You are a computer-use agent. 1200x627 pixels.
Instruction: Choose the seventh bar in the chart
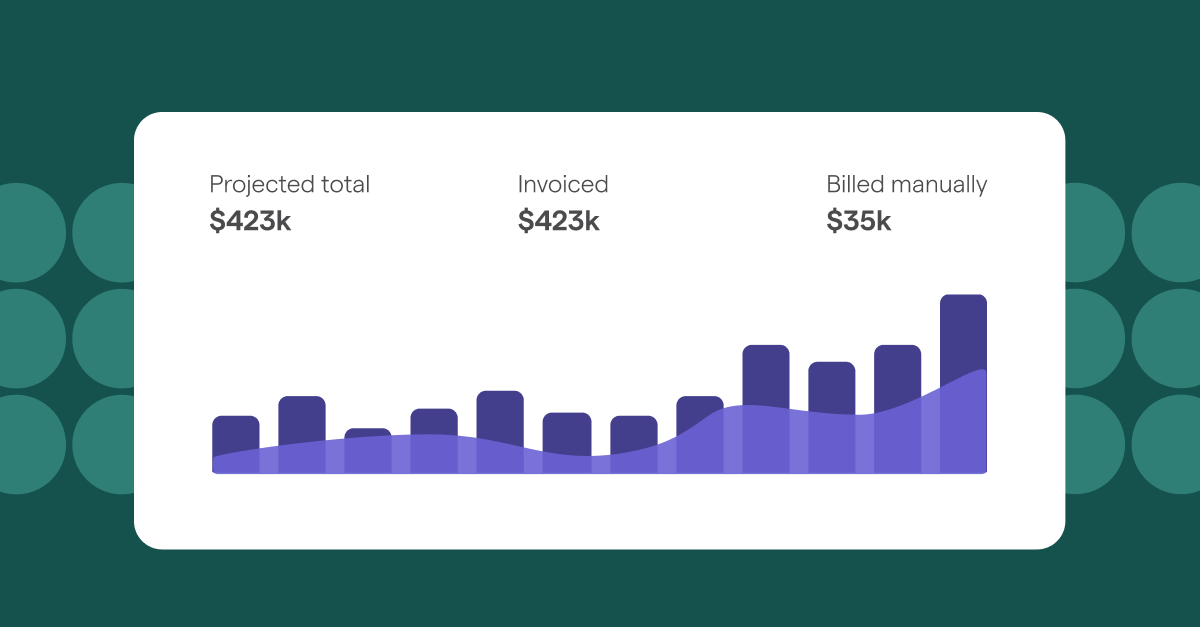pos(634,432)
